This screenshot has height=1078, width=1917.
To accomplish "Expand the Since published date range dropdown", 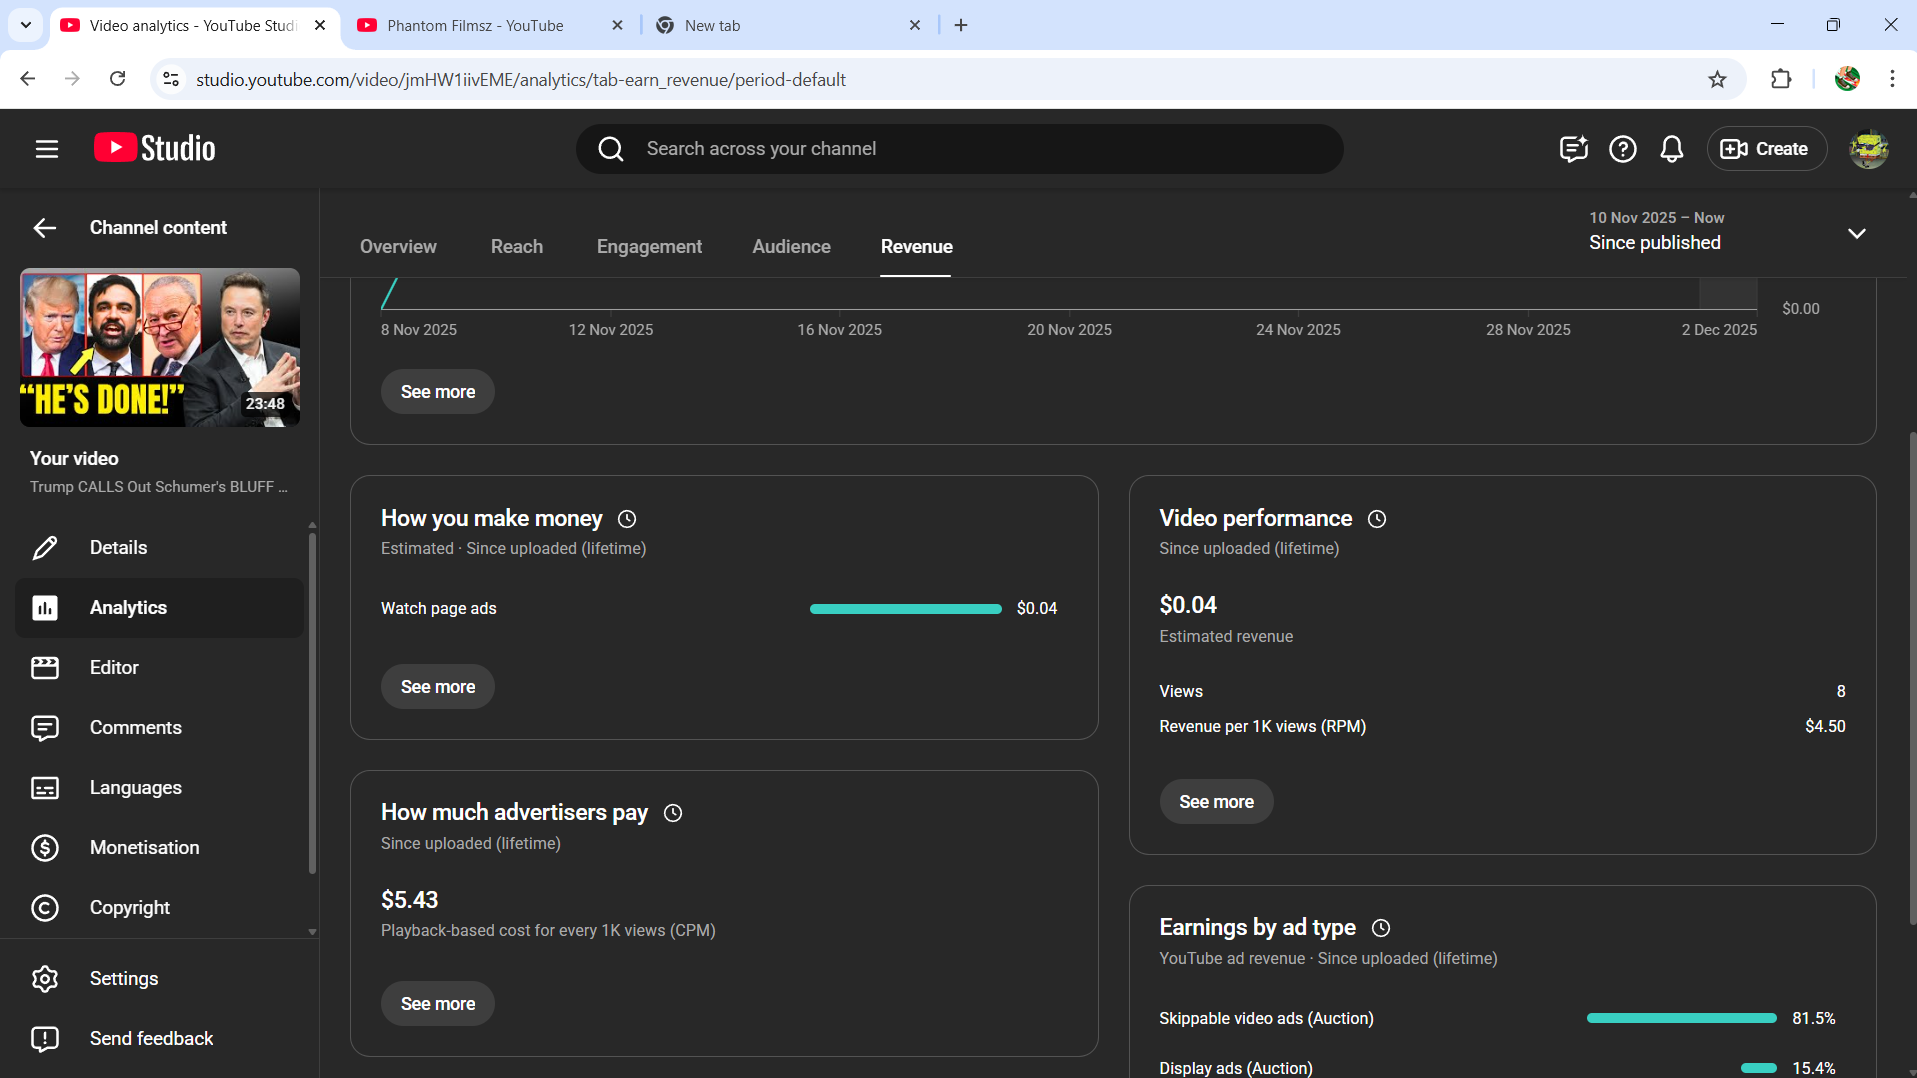I will click(1856, 233).
